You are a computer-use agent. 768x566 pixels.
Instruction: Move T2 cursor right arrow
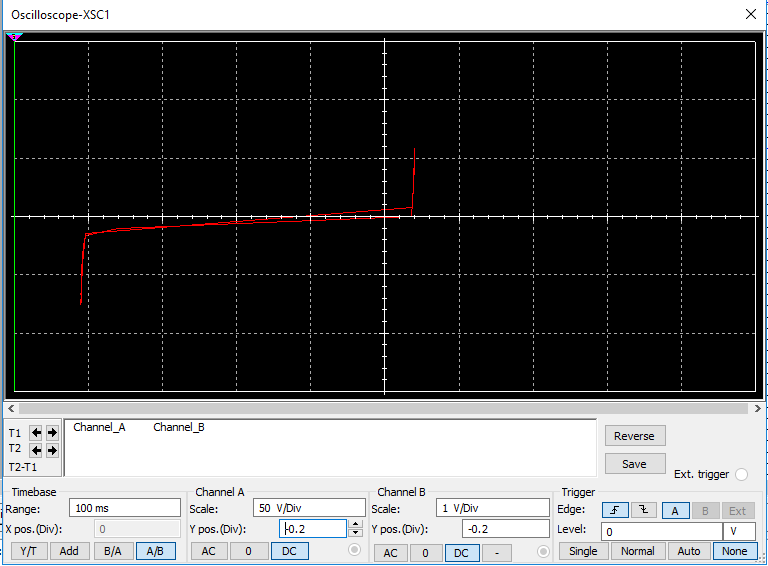point(52,450)
